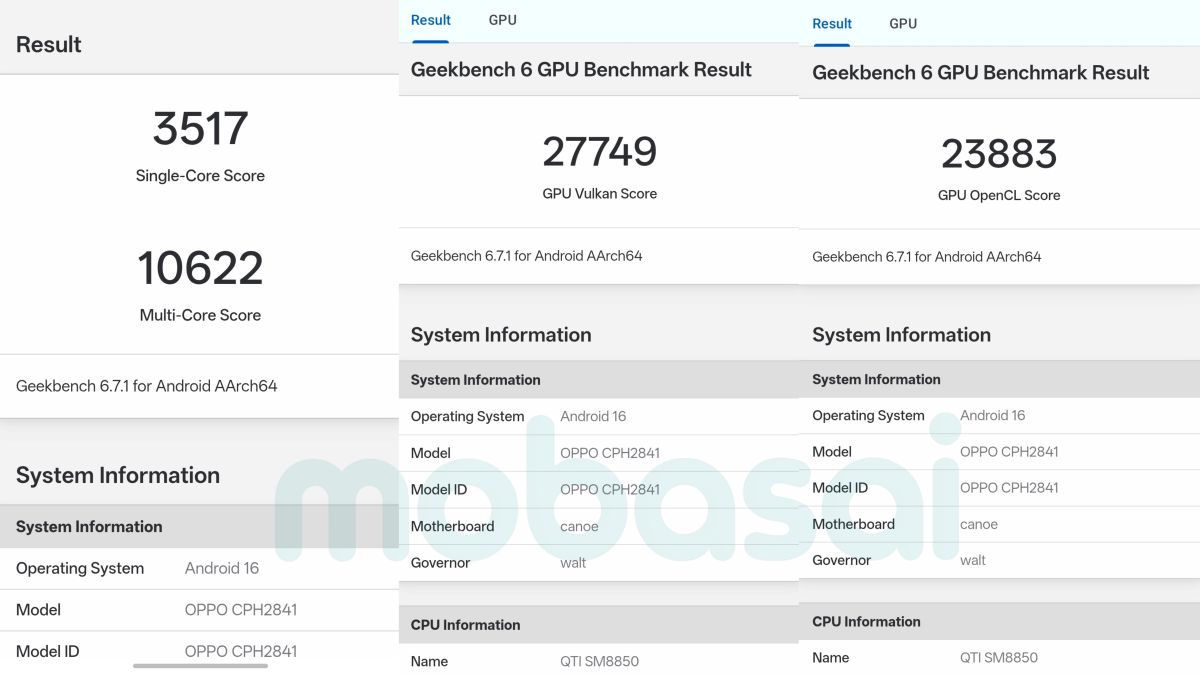1200x674 pixels.
Task: Click Geekbench 6 GPU Benchmark Result heading, Vulkan panel
Action: coord(581,70)
